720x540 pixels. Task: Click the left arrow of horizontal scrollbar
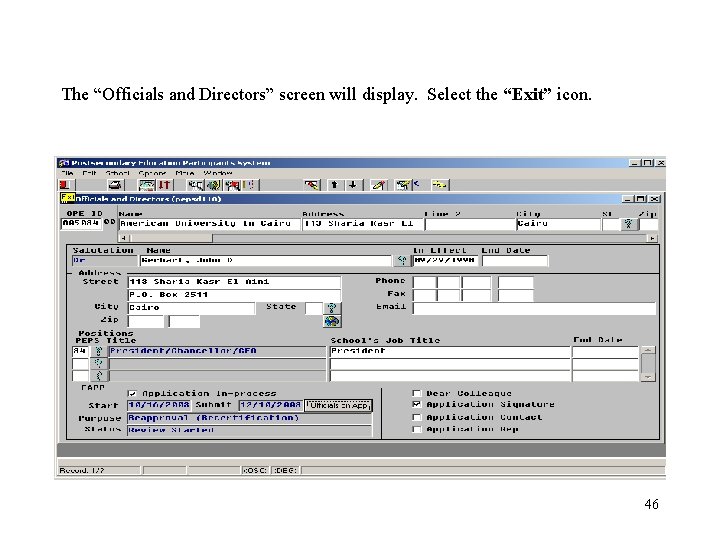coord(123,238)
